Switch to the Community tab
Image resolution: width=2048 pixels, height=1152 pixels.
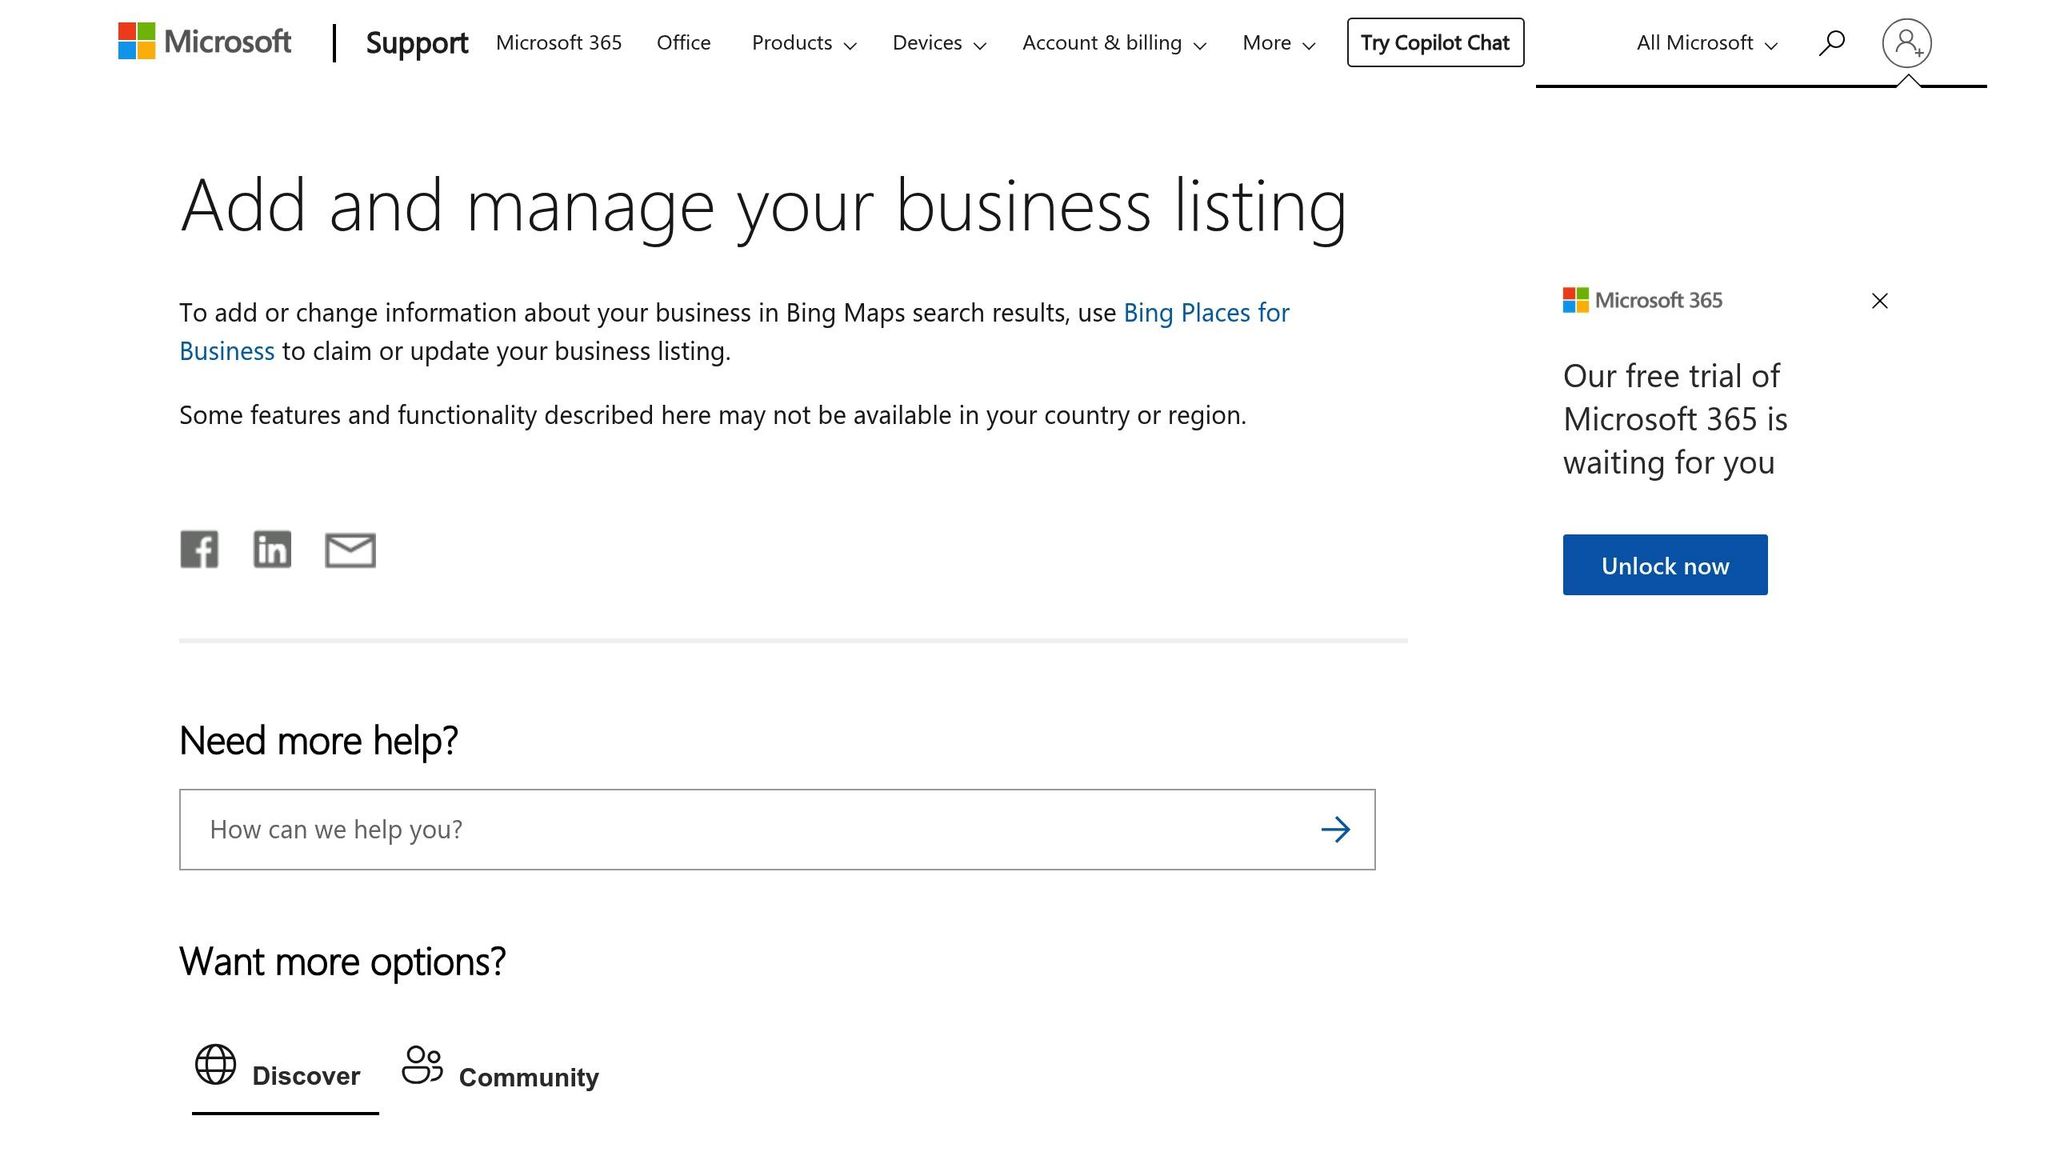(x=528, y=1076)
